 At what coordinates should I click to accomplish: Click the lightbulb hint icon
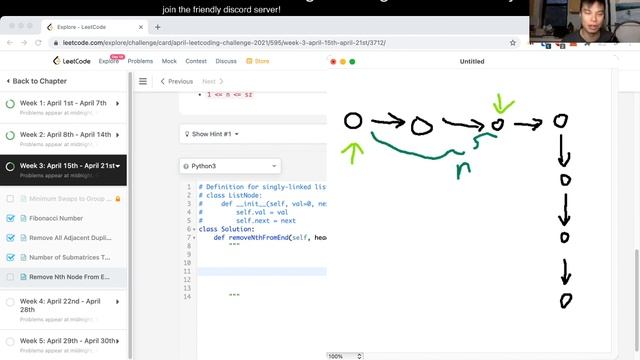[x=187, y=134]
